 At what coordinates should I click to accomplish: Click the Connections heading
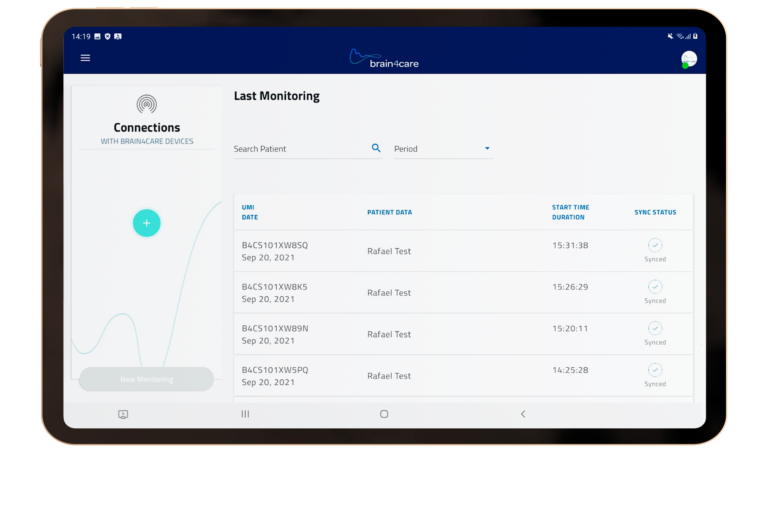pyautogui.click(x=146, y=127)
